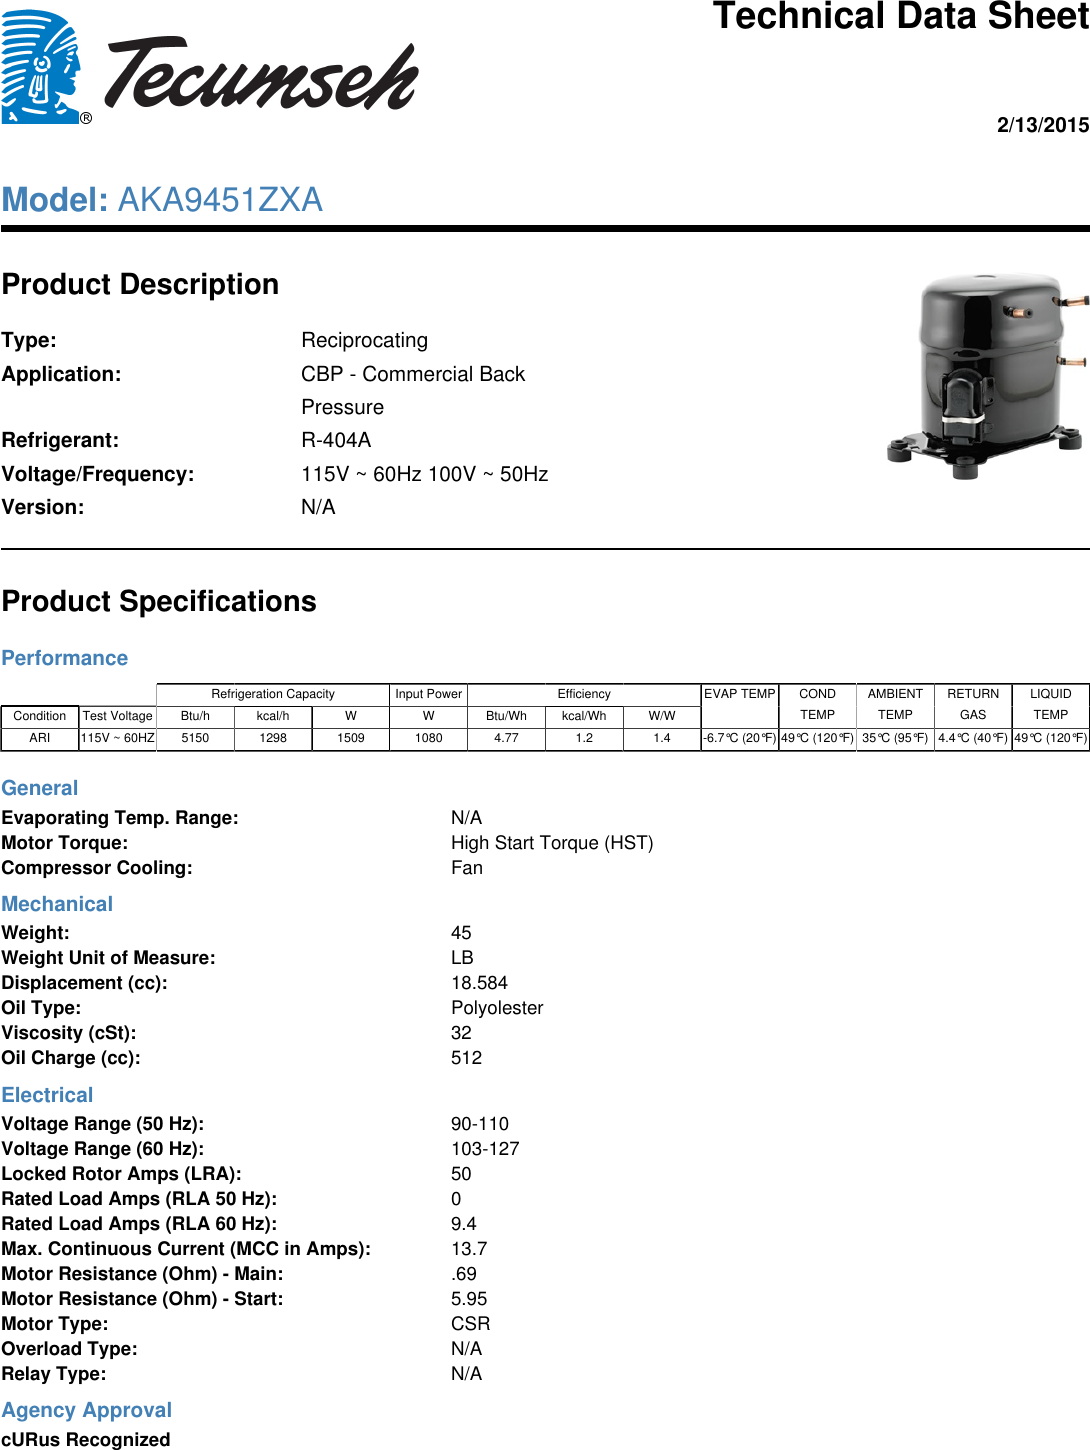This screenshot has width=1090, height=1450.
Task: Expand the Electrical section
Action: tap(48, 1095)
